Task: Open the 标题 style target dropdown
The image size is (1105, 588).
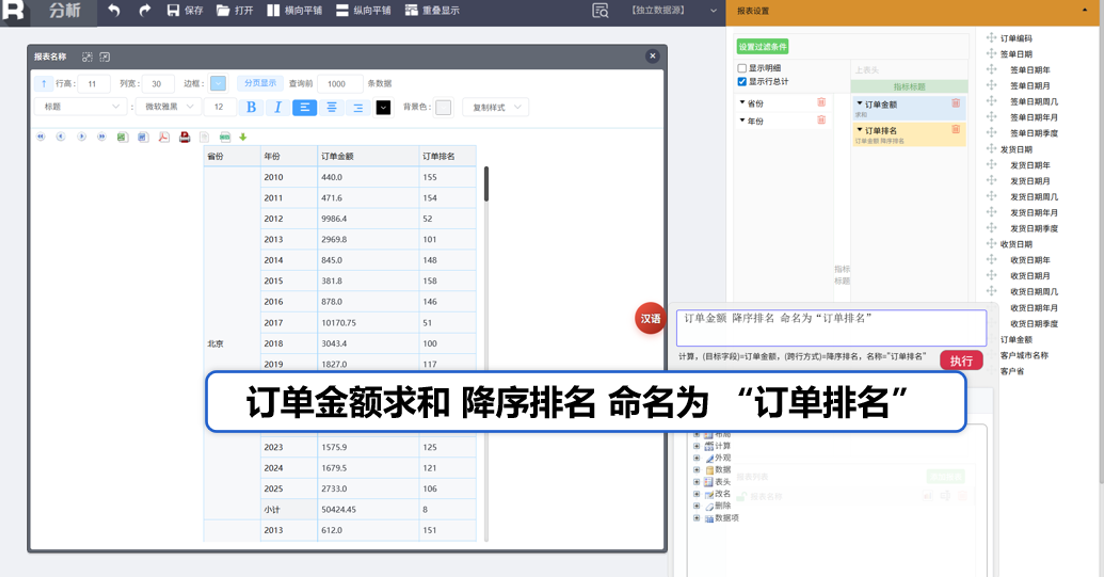Action: coord(80,107)
